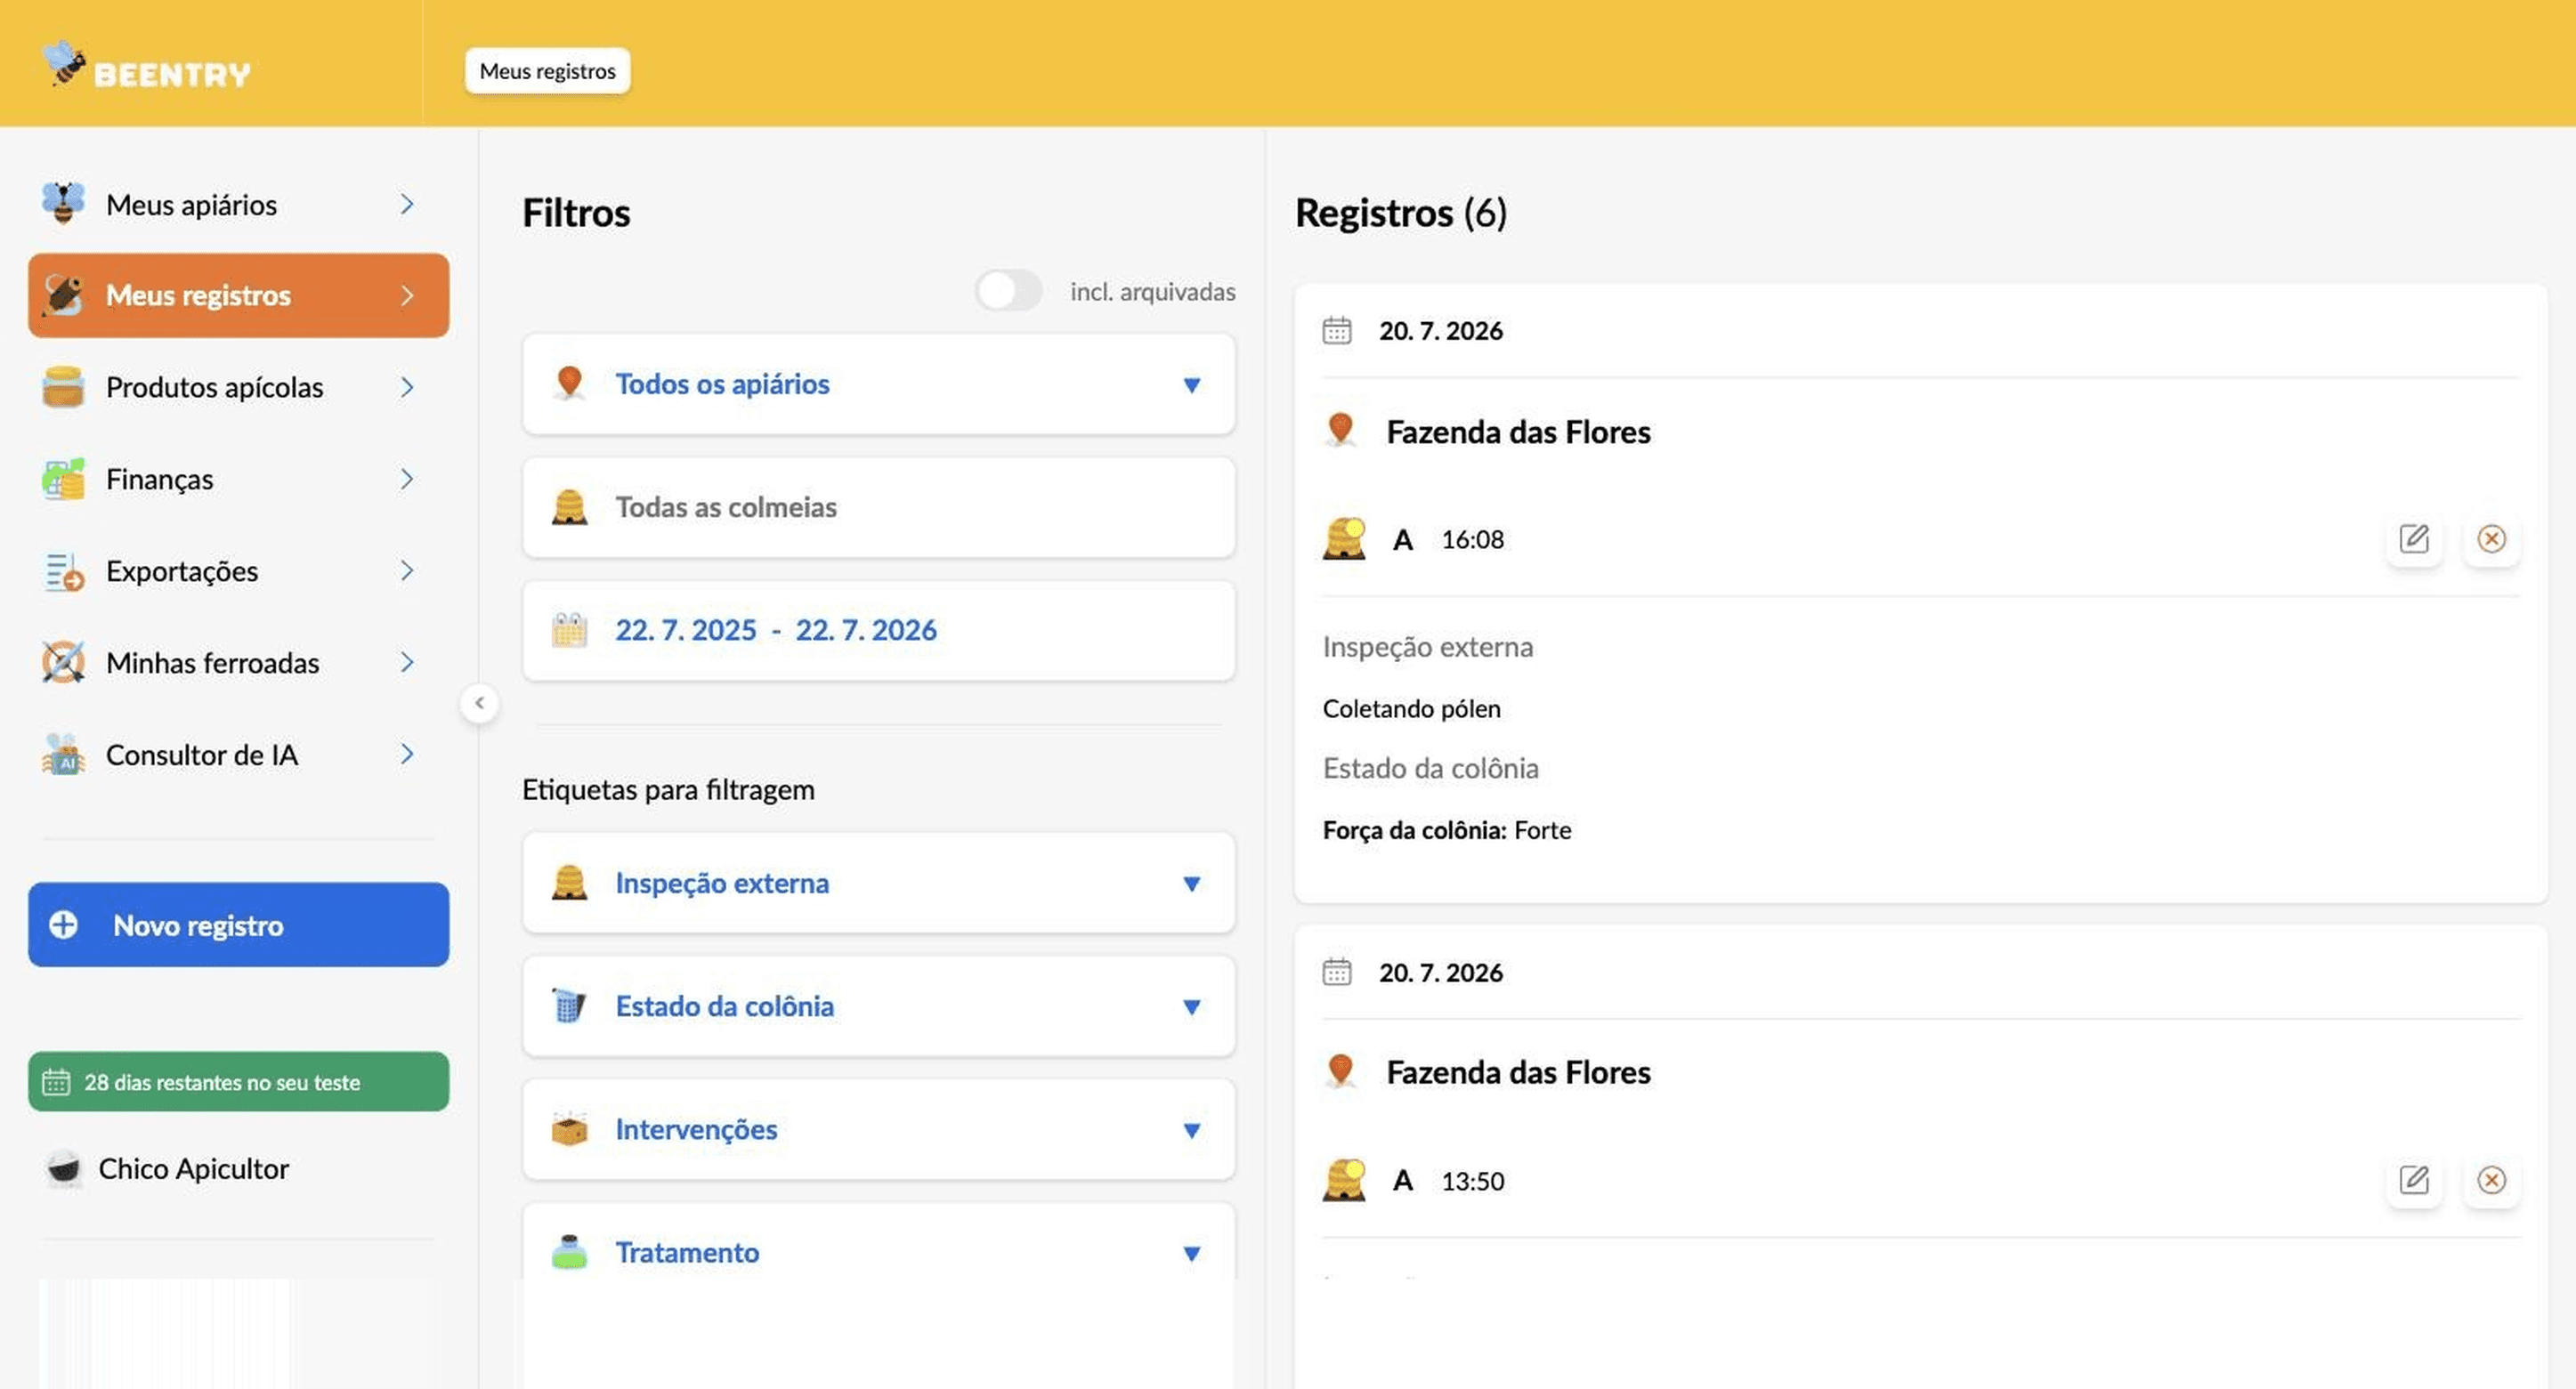
Task: Edit the 13:50 record with pencil icon
Action: 2413,1180
